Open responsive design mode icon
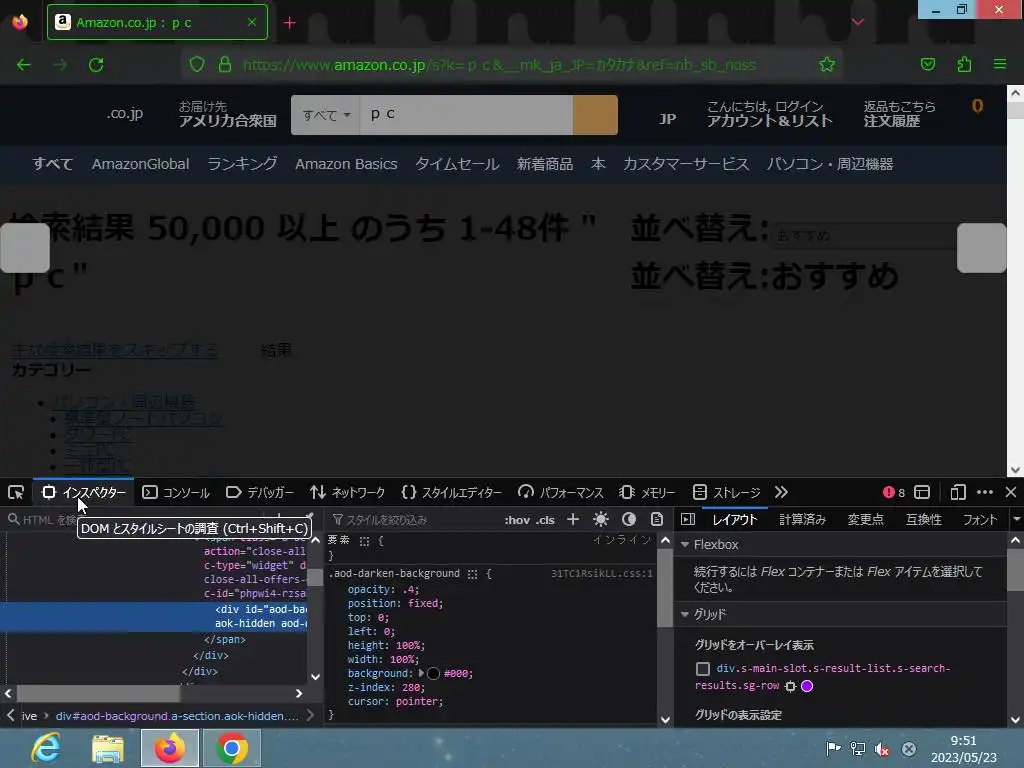Viewport: 1024px width, 768px height. 958,492
